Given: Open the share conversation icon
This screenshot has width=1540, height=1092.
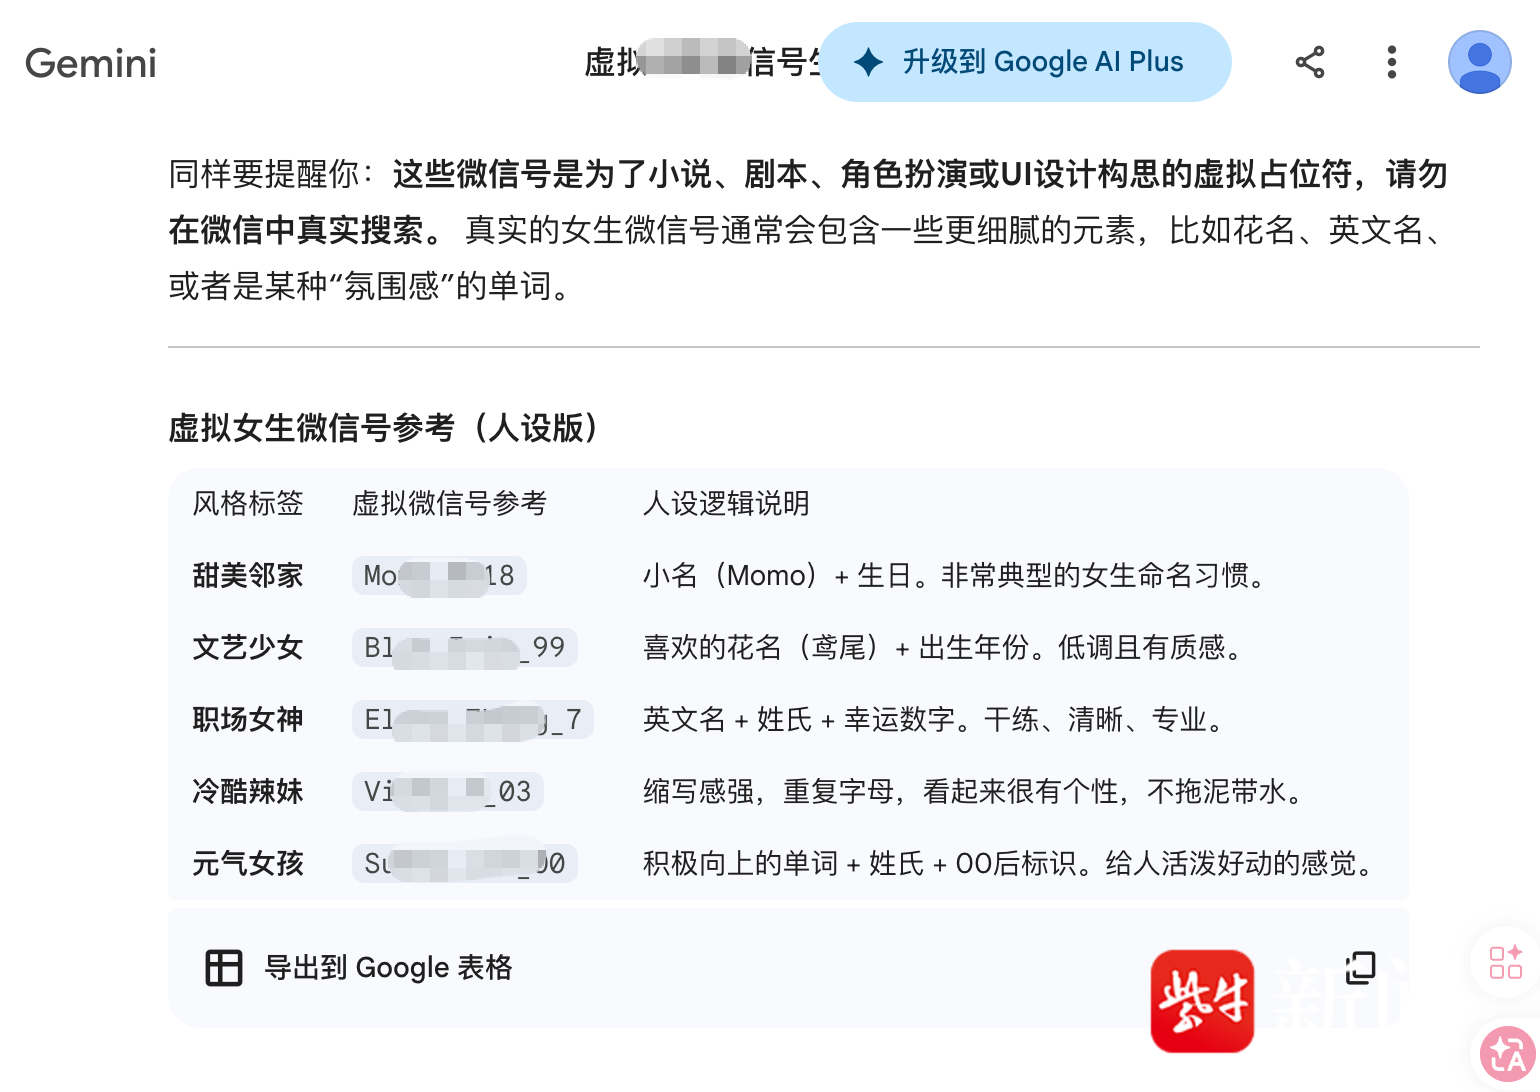Looking at the screenshot, I should (x=1309, y=62).
